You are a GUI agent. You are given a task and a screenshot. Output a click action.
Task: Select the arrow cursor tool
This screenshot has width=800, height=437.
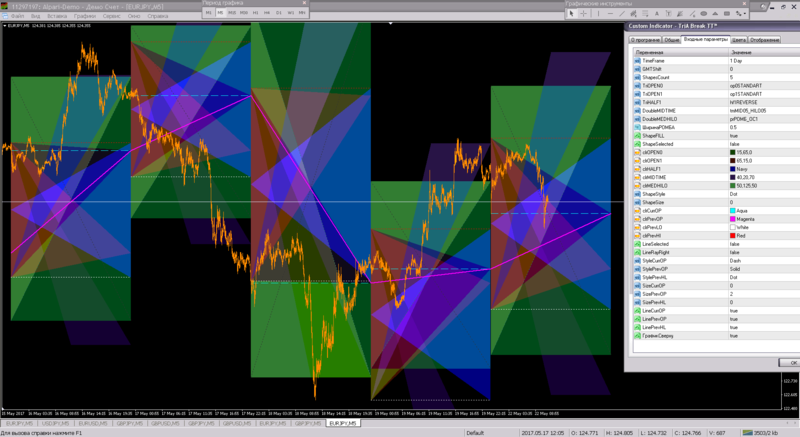pos(572,14)
